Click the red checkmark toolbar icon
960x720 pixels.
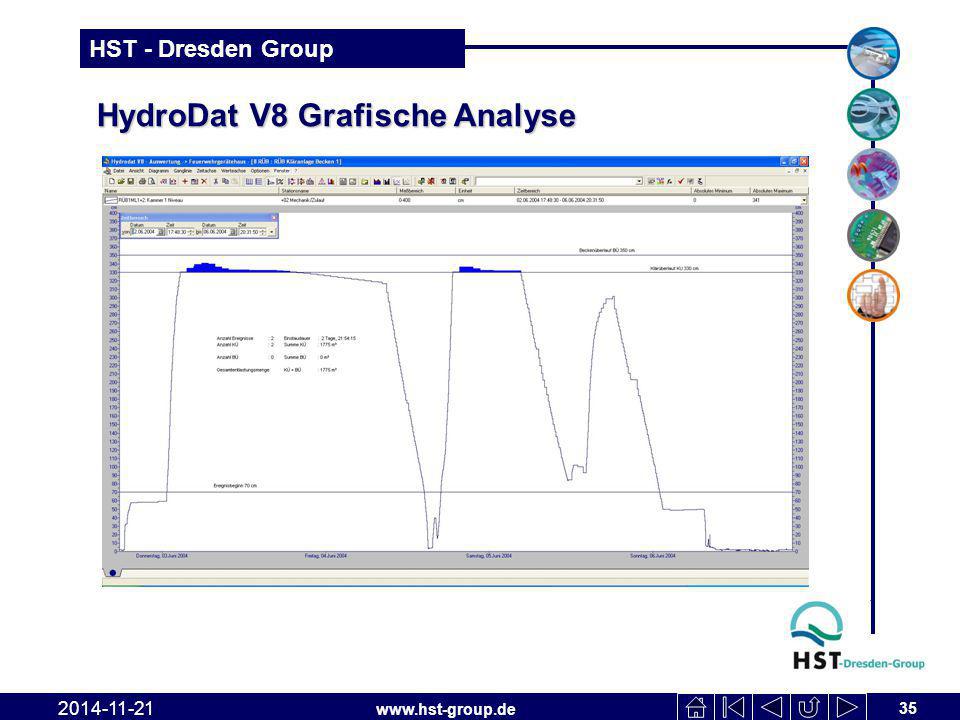(x=680, y=181)
